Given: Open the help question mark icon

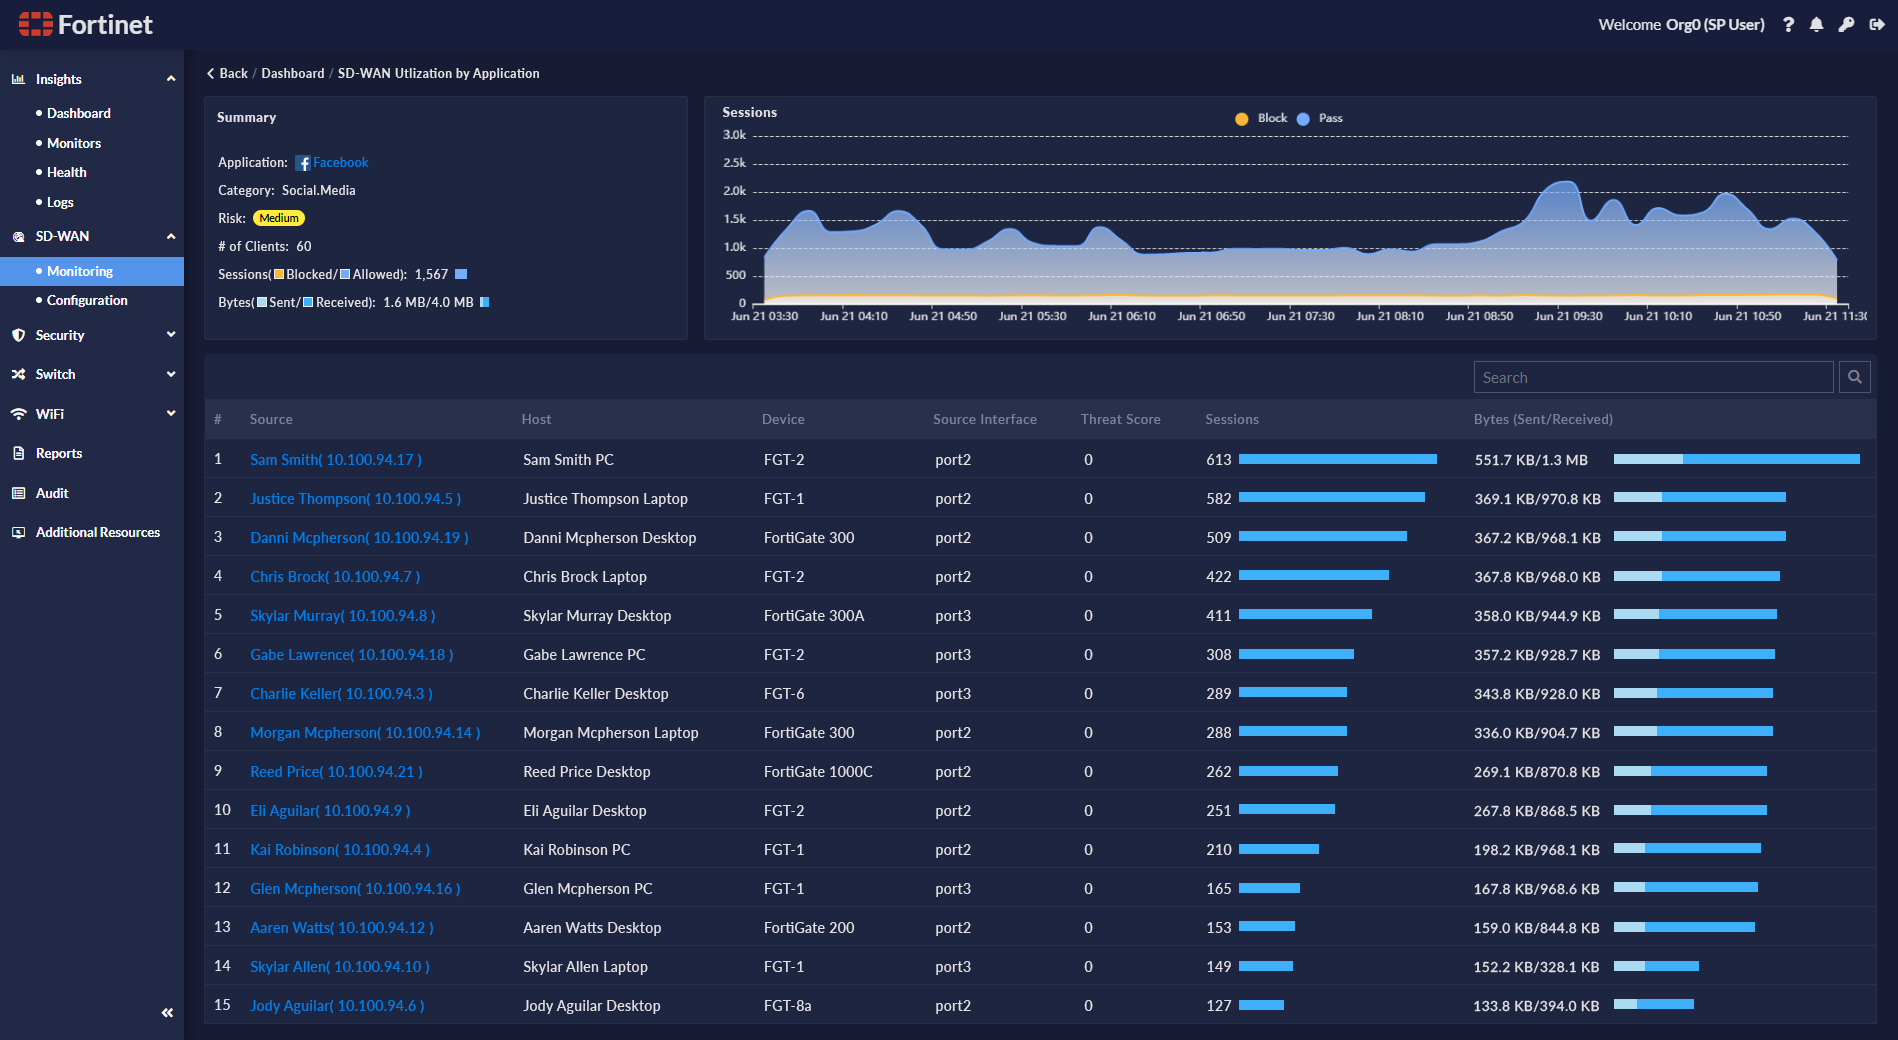Looking at the screenshot, I should click(x=1788, y=25).
